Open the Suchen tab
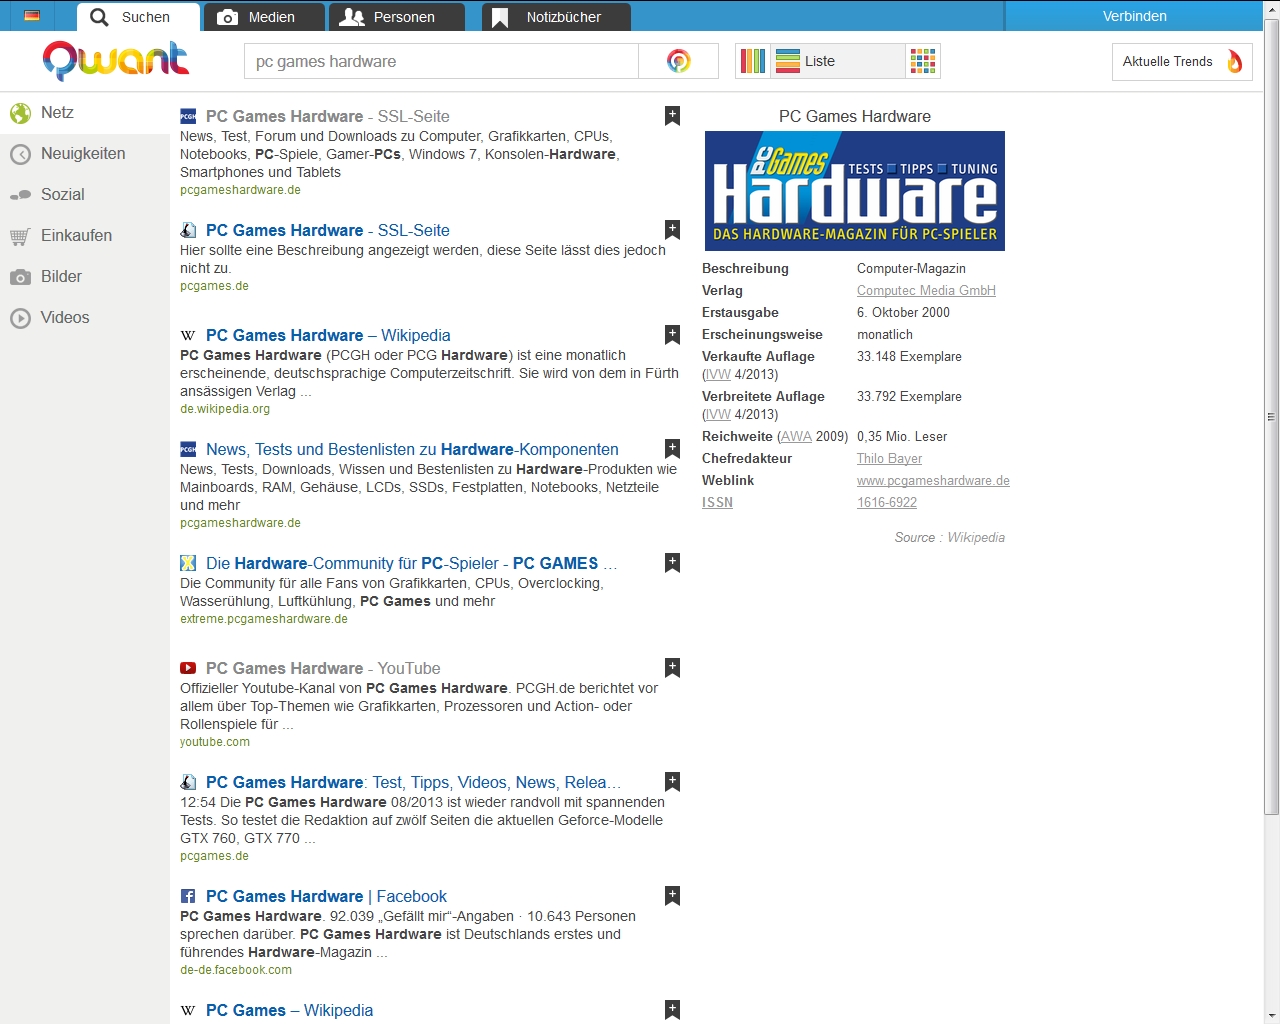 (138, 17)
